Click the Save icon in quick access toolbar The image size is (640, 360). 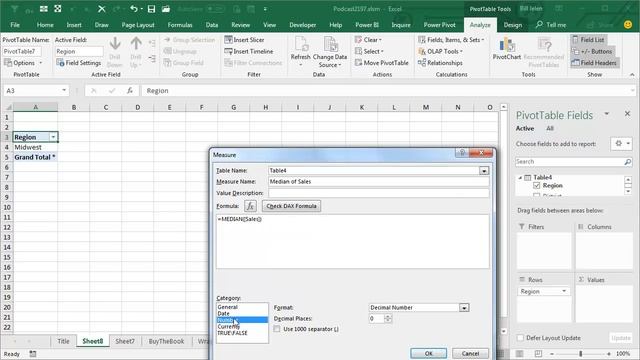pos(151,9)
